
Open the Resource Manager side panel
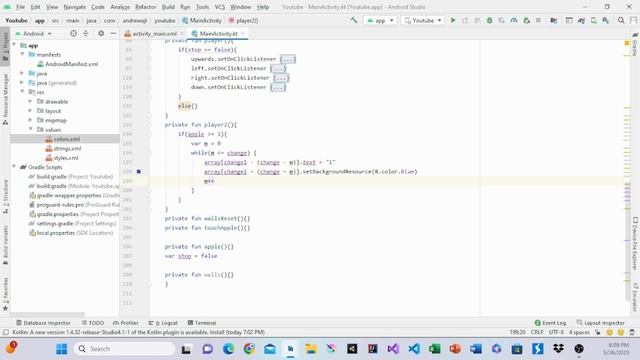coord(5,99)
